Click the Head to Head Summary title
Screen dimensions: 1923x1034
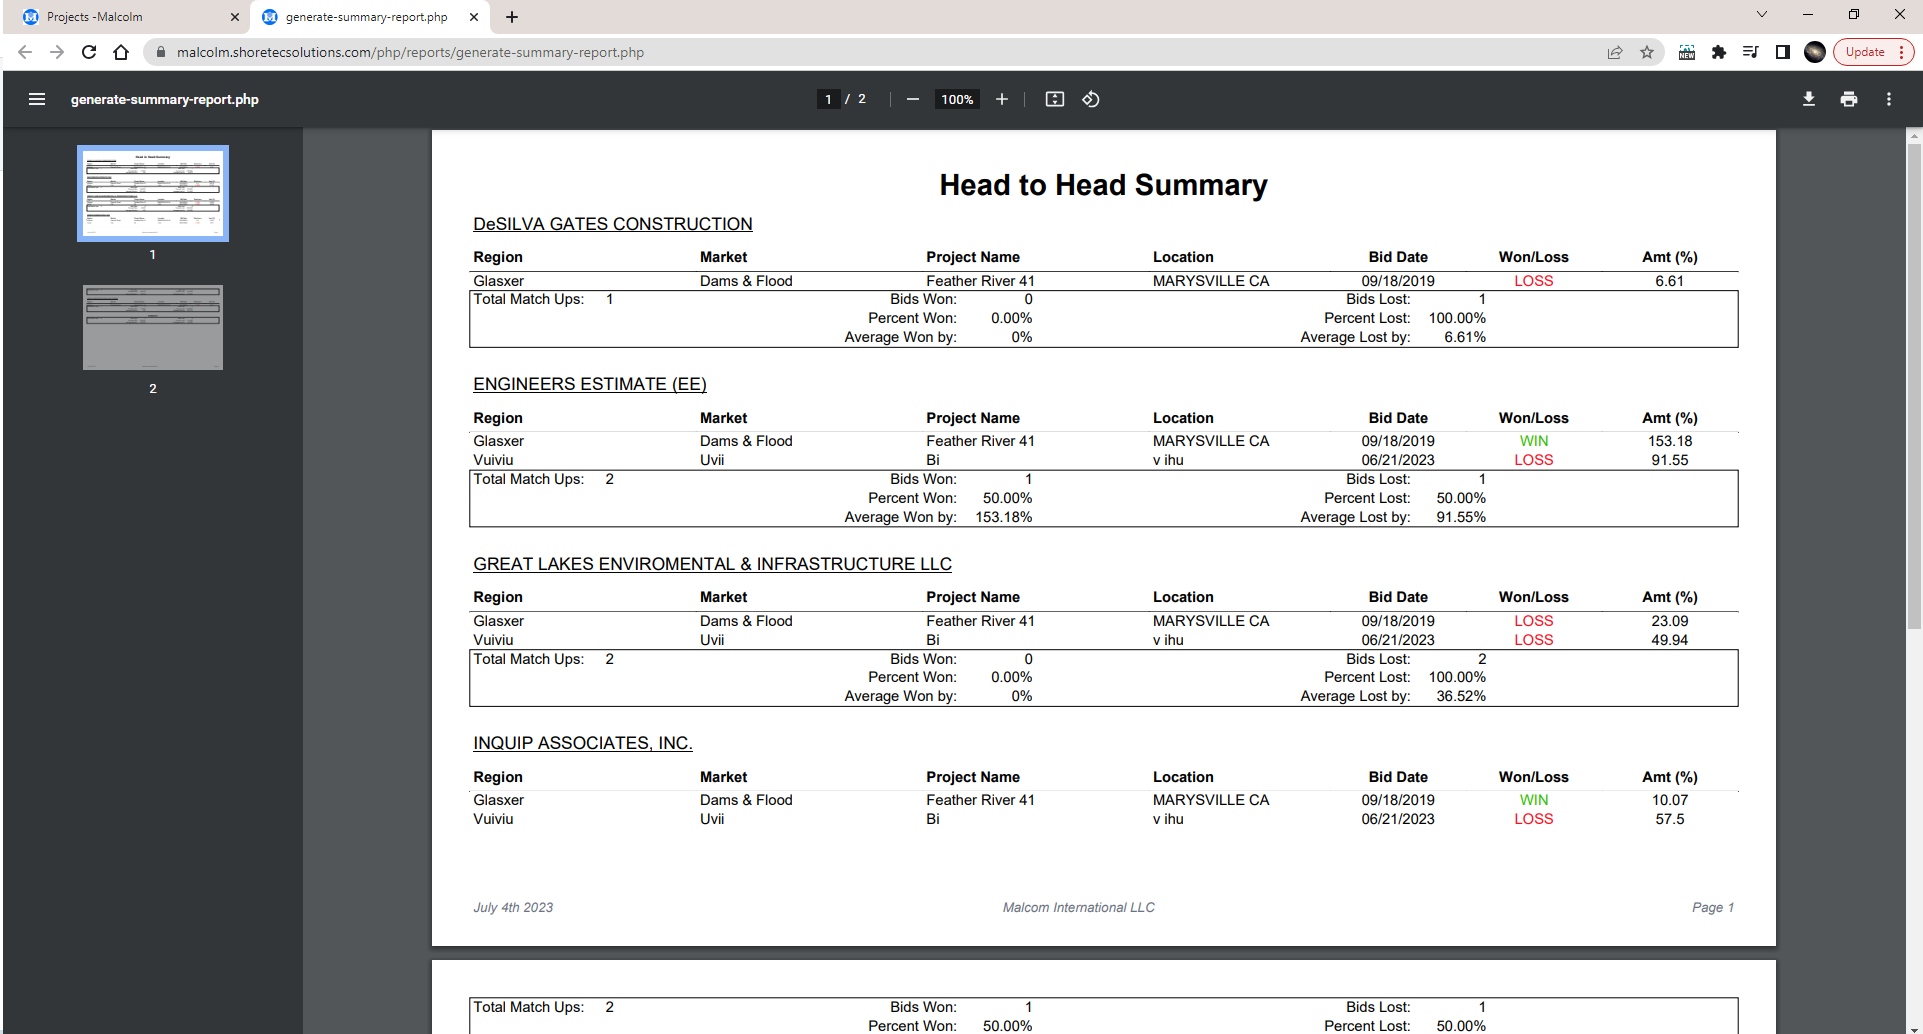[x=1103, y=185]
